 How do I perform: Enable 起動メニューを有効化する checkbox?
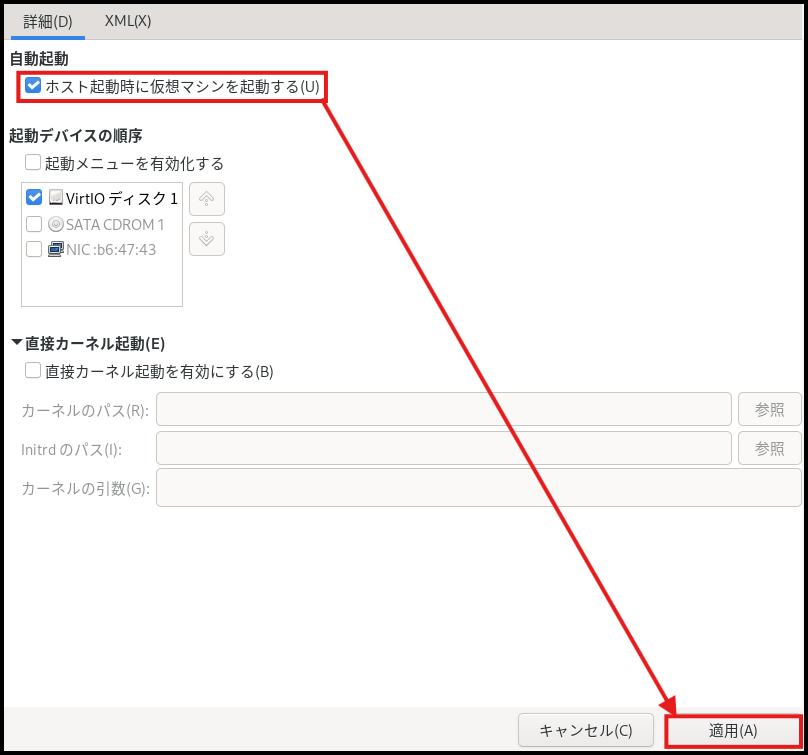[33, 163]
